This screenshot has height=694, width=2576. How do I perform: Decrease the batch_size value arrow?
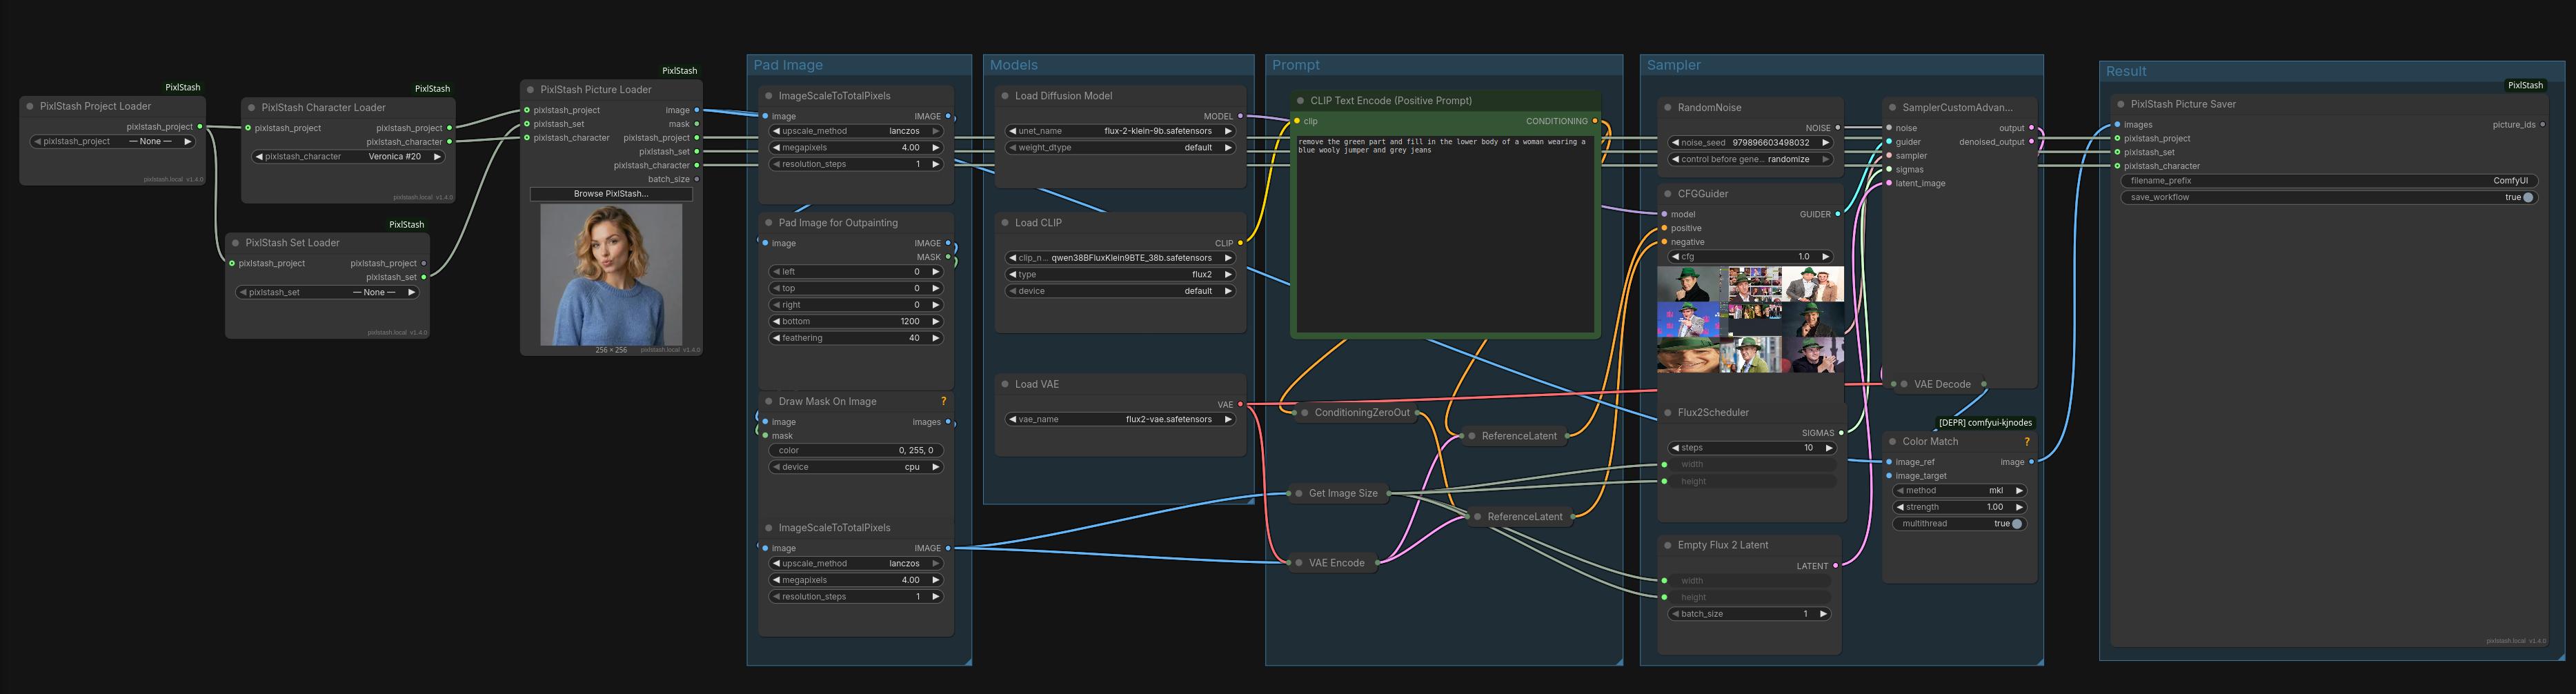[1675, 613]
